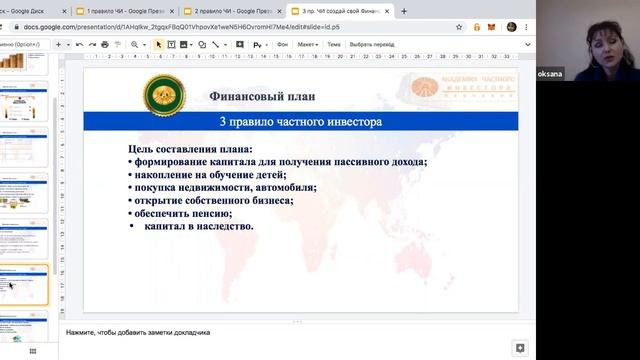Select the bar chart slide thumbnail
This screenshot has height=360, width=640.
pos(24,63)
